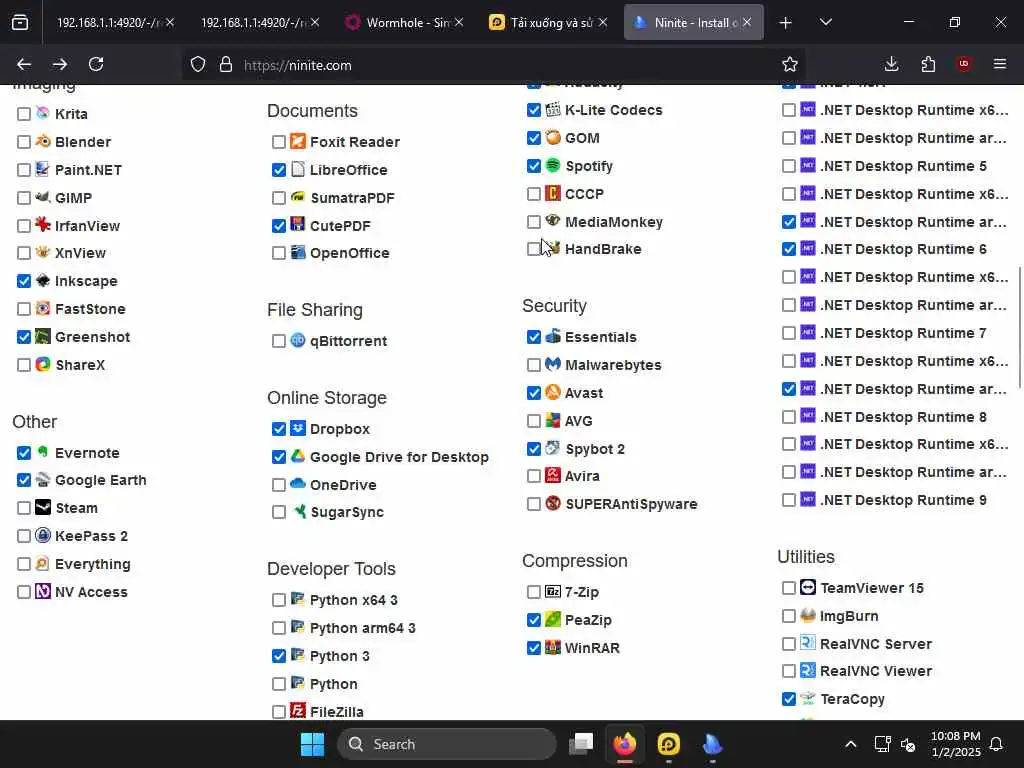The image size is (1024, 768).
Task: Uncheck the Avast checkbox
Action: (534, 393)
